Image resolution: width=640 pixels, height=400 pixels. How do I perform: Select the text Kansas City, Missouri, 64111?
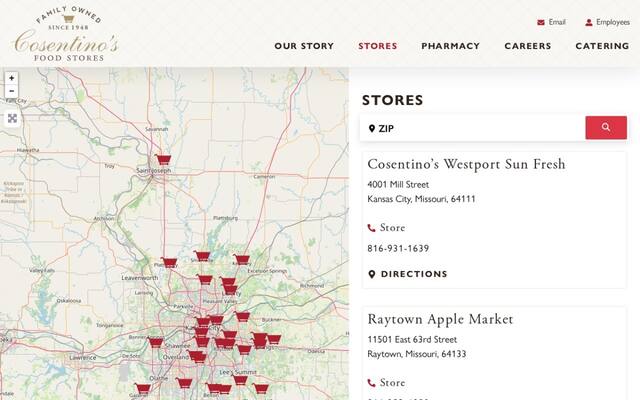pos(421,199)
